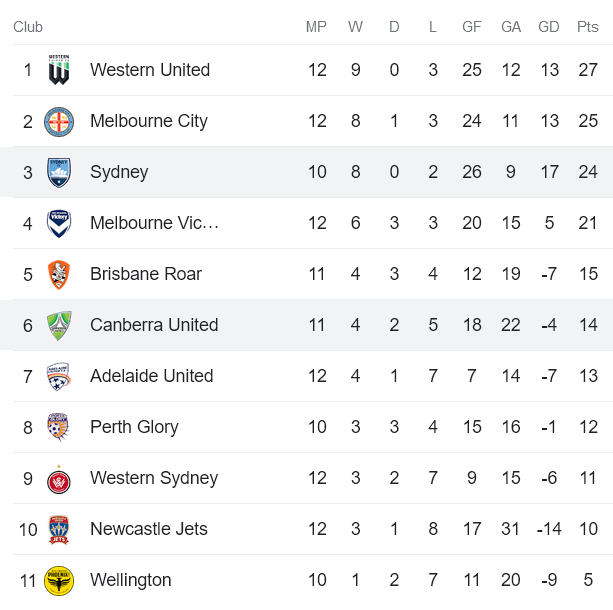613x610 pixels.
Task: Click the Pts column header
Action: [588, 27]
